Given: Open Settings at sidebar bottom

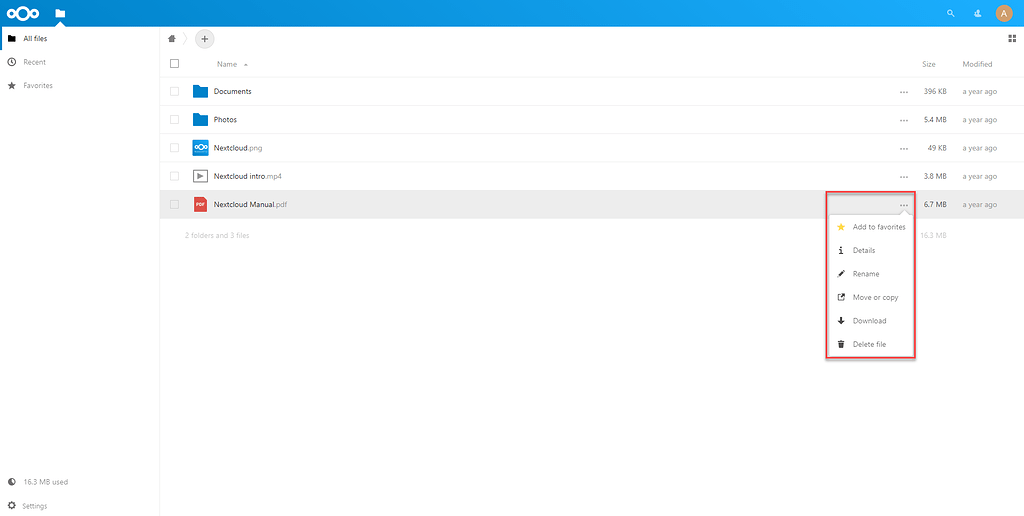Looking at the screenshot, I should pos(80,506).
